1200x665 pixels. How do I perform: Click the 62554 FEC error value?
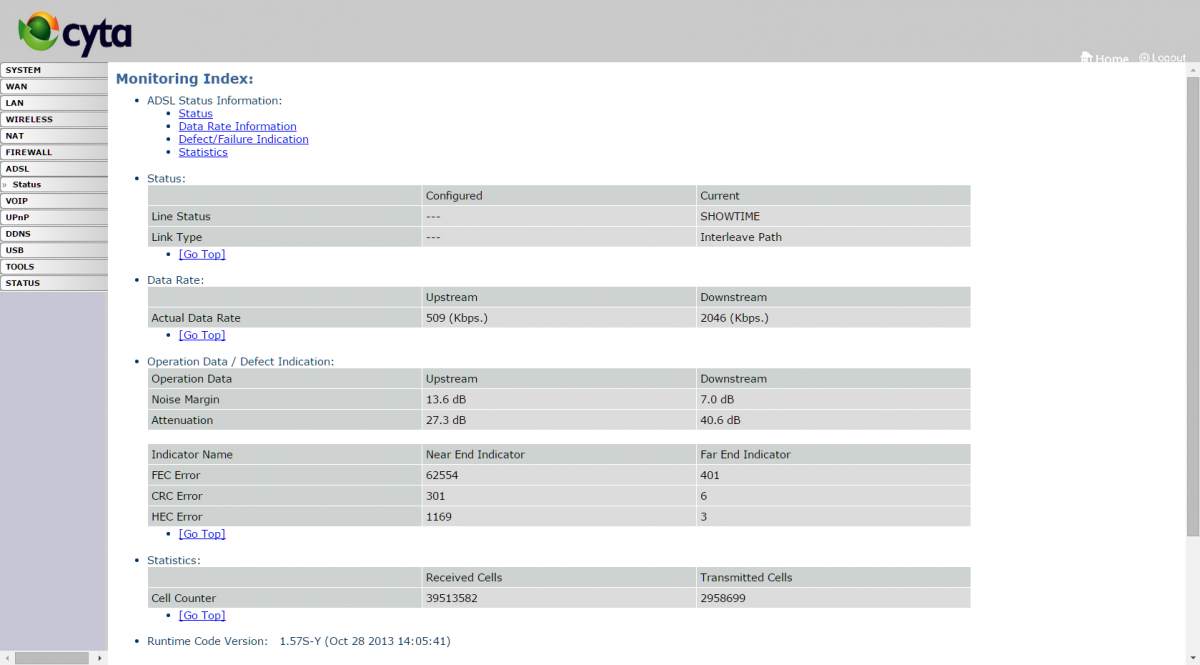[442, 475]
